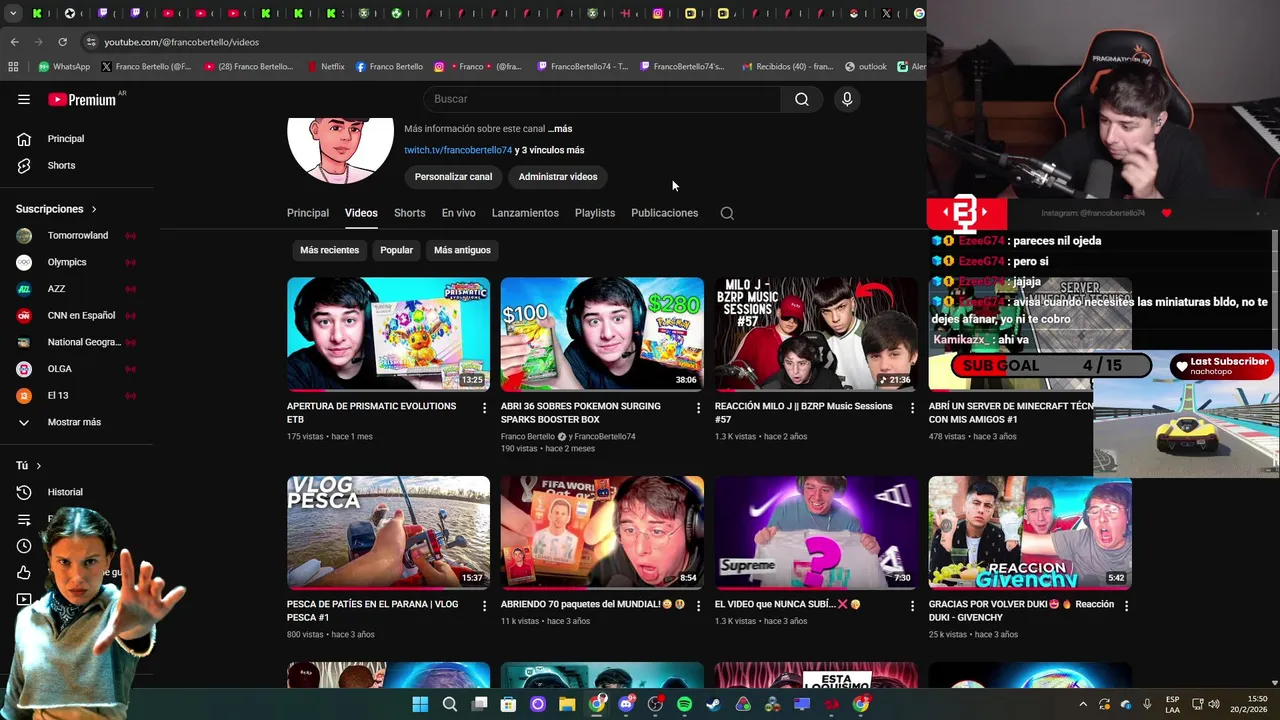Click browser back arrow
Screen dimensions: 1280x720
click(14, 42)
